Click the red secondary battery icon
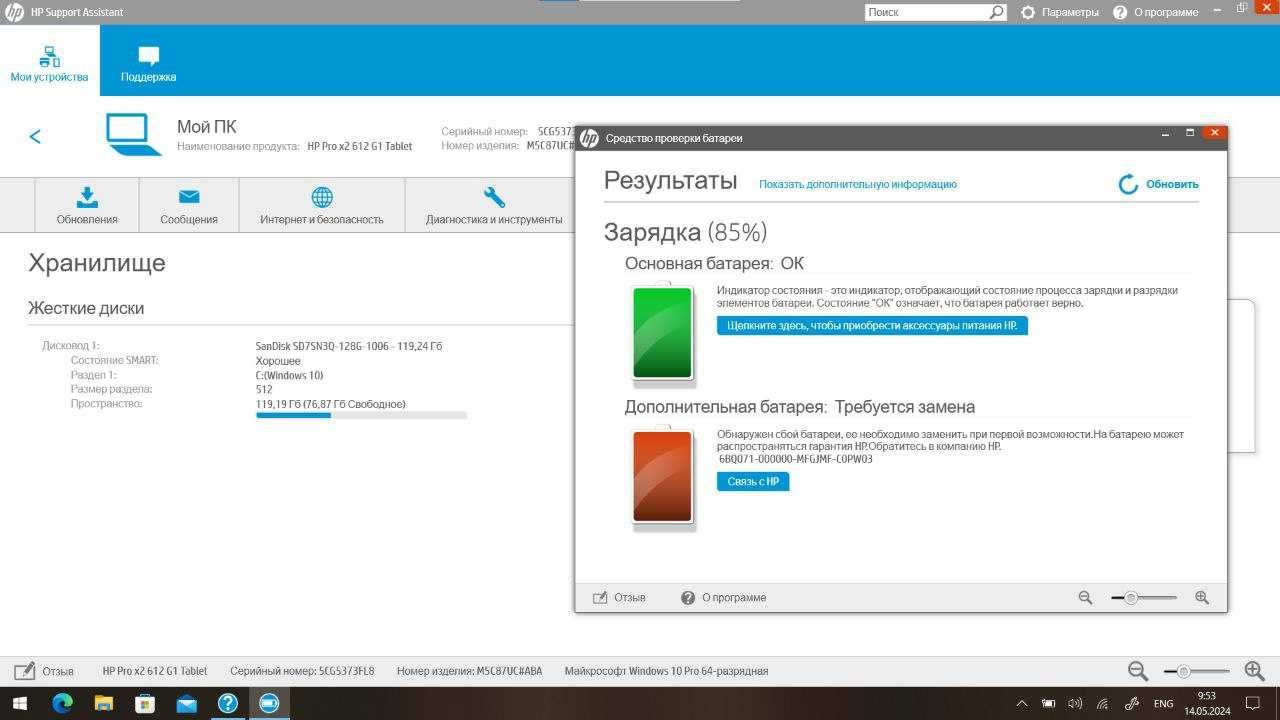1280x720 pixels. point(663,477)
